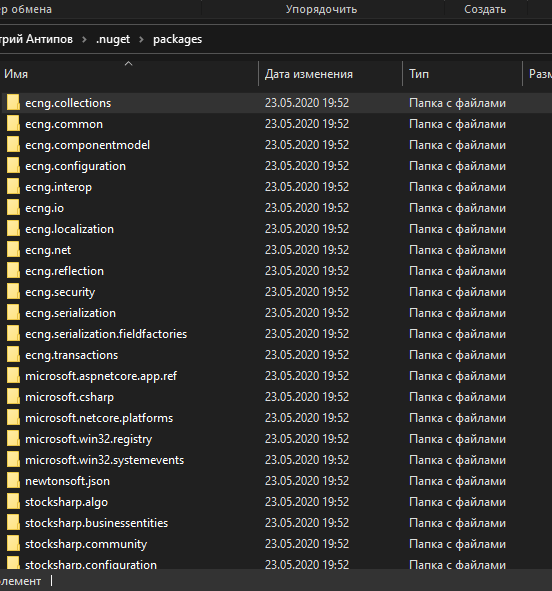
Task: Go to the .nuget breadcrumb folder
Action: click(113, 39)
